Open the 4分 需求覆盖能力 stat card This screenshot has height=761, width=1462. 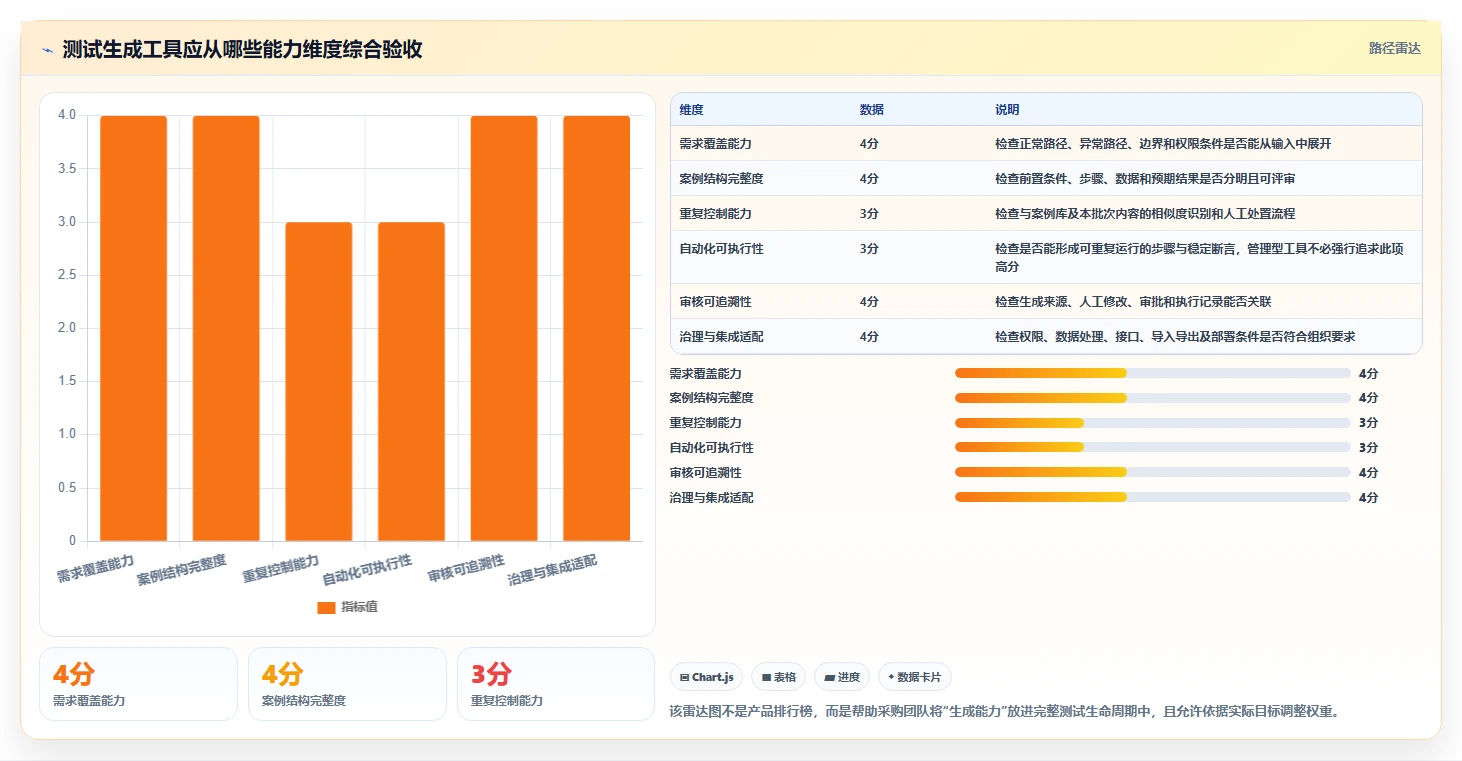pos(138,684)
